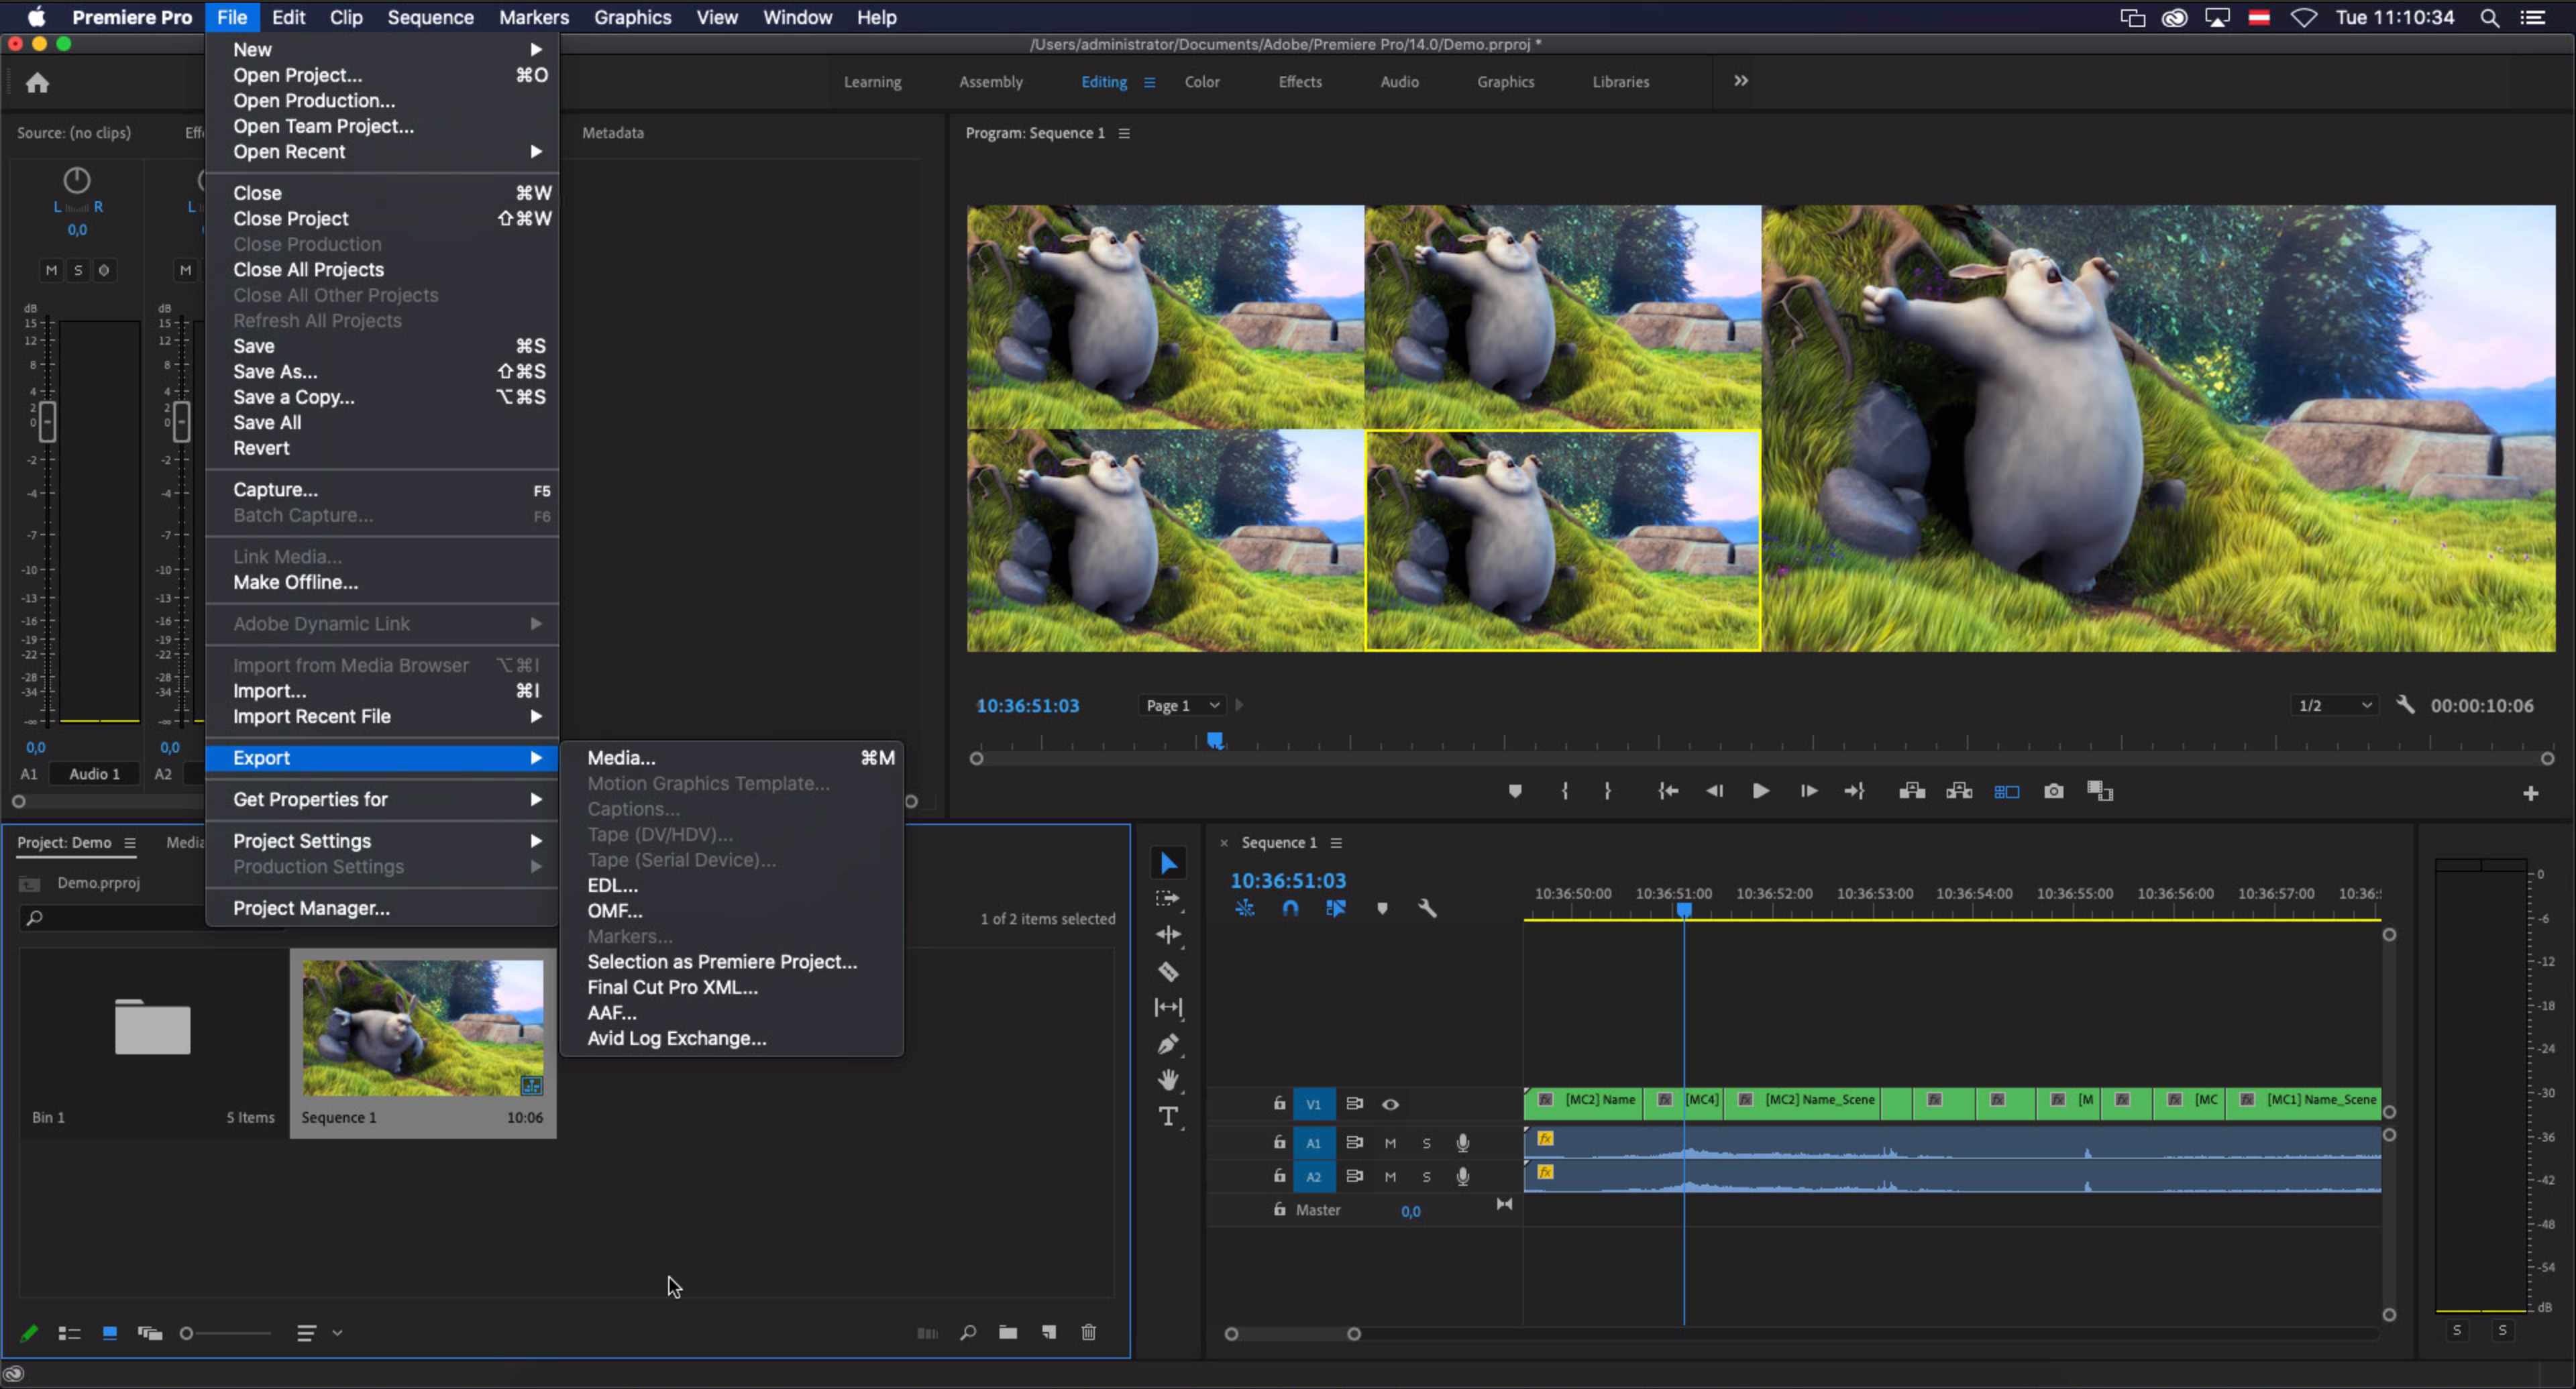Open playback resolution 1/2 dropdown
The image size is (2576, 1389).
click(x=2334, y=705)
